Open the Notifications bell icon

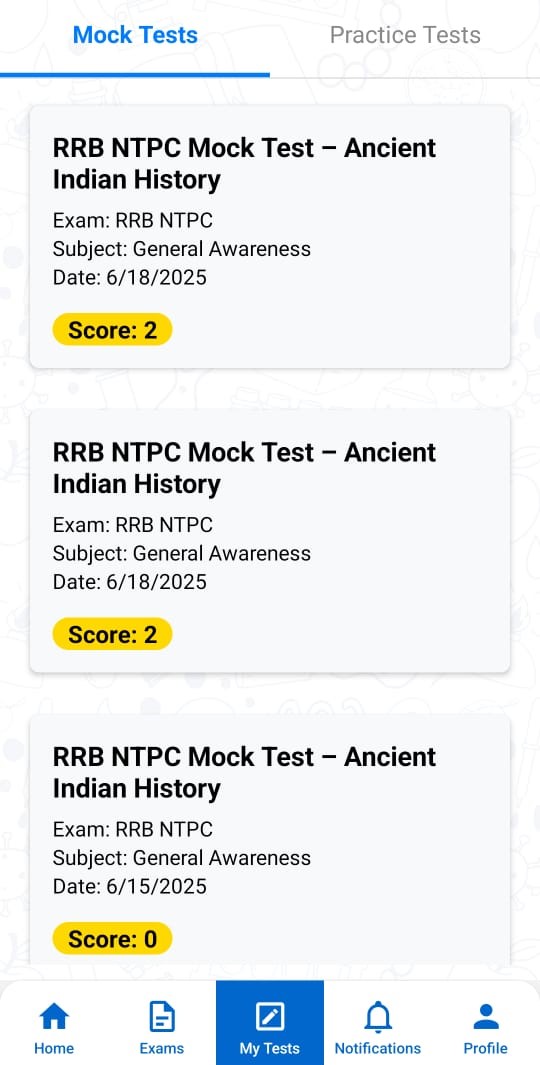[378, 1017]
